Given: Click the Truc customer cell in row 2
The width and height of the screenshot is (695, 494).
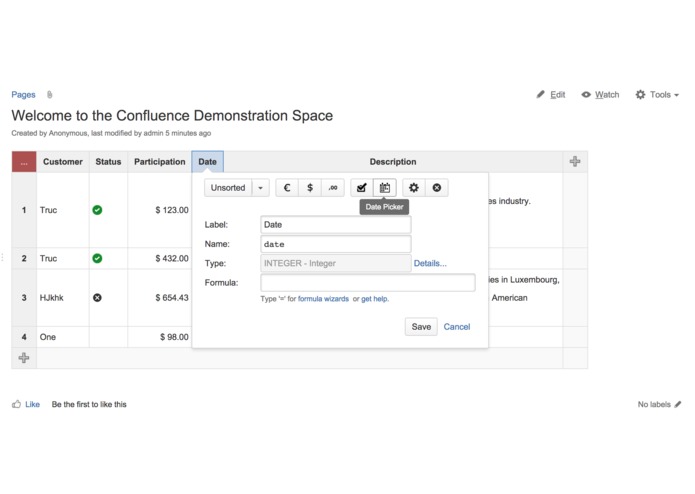Looking at the screenshot, I should click(62, 258).
